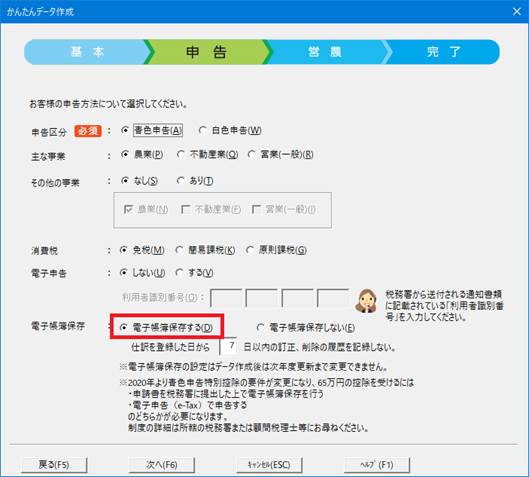Select 電子帳簿保存しない(E) option
Viewport: 529px width, 477px height.
point(306,328)
